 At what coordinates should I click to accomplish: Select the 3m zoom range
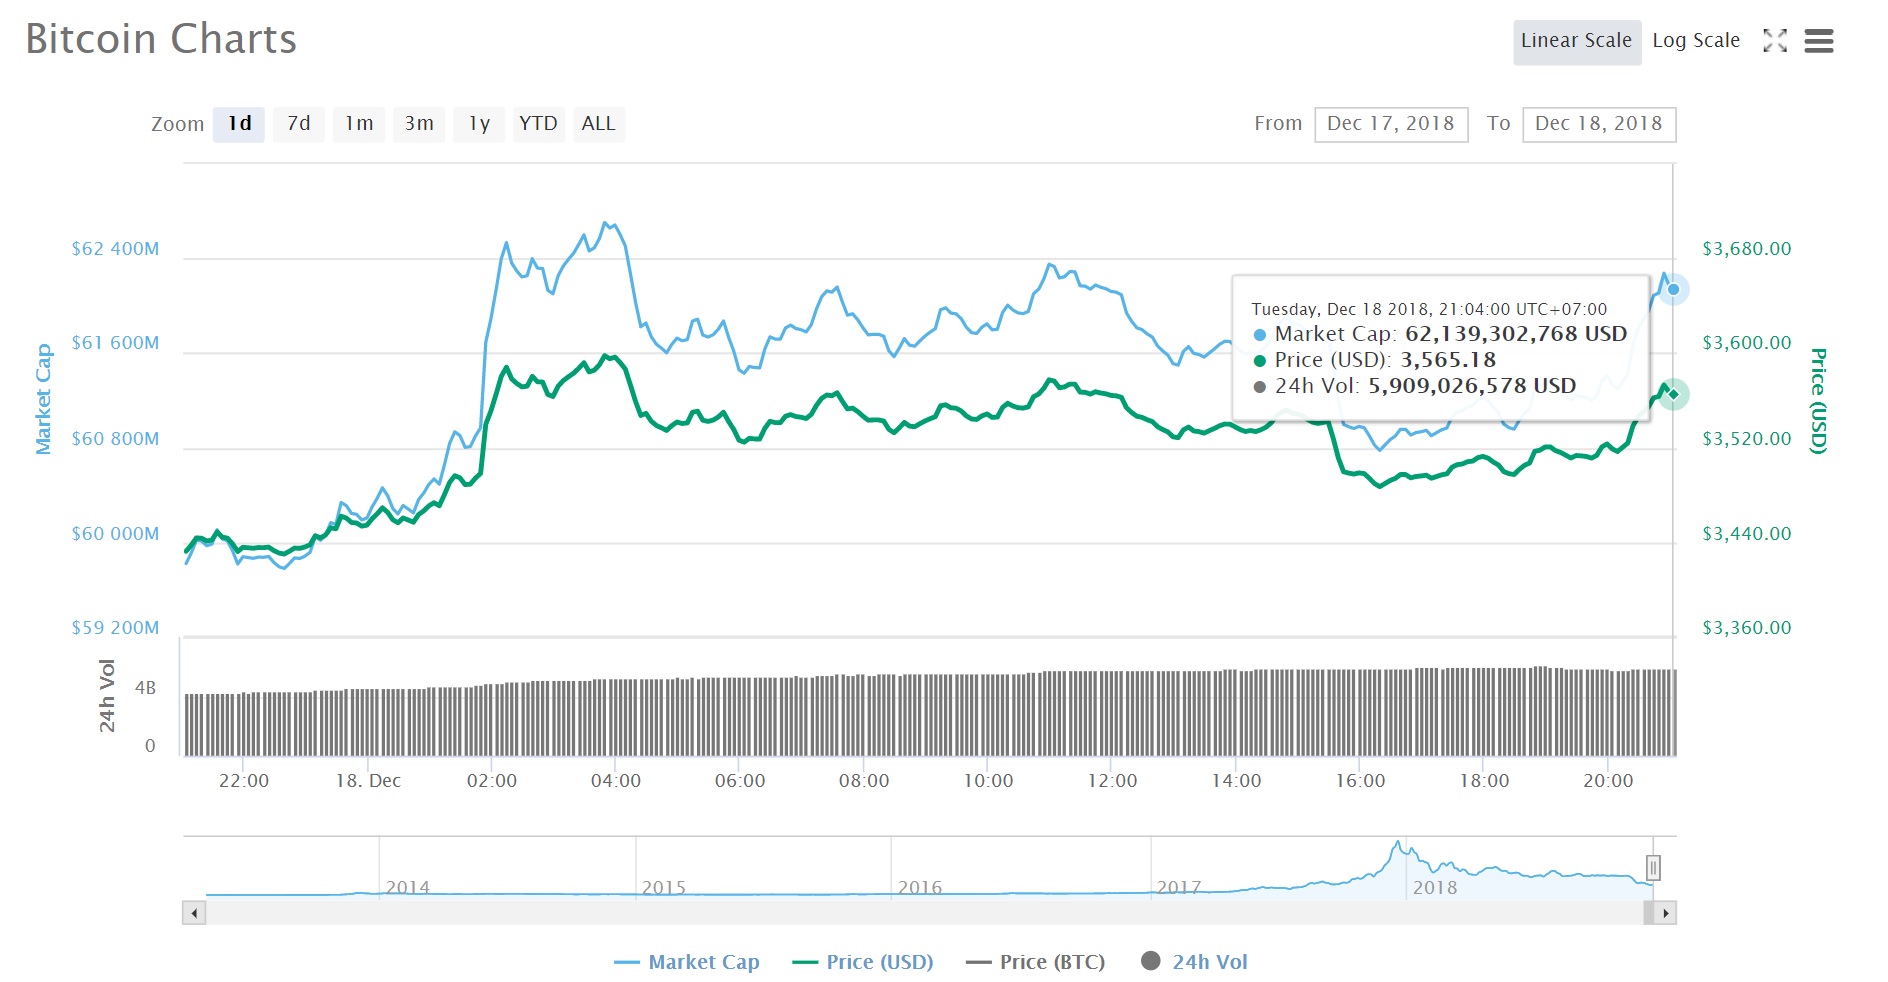pos(419,124)
